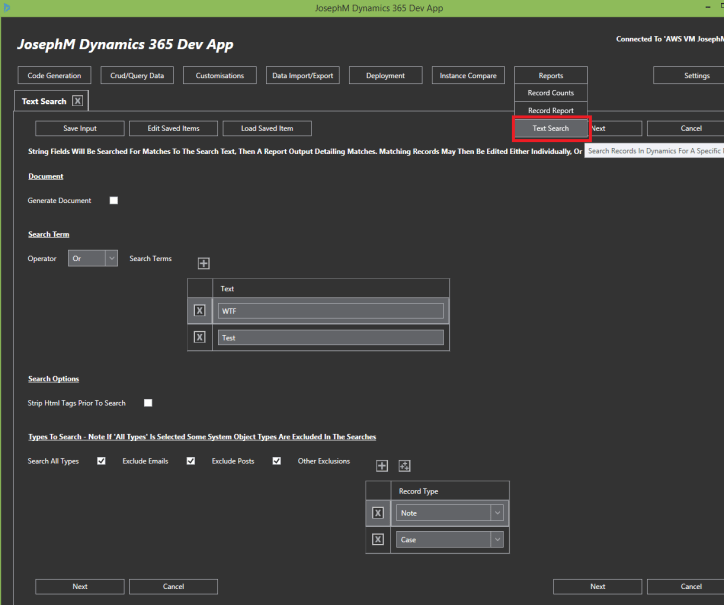Image resolution: width=724 pixels, height=605 pixels.
Task: Expand the Case record type dropdown
Action: 496,540
